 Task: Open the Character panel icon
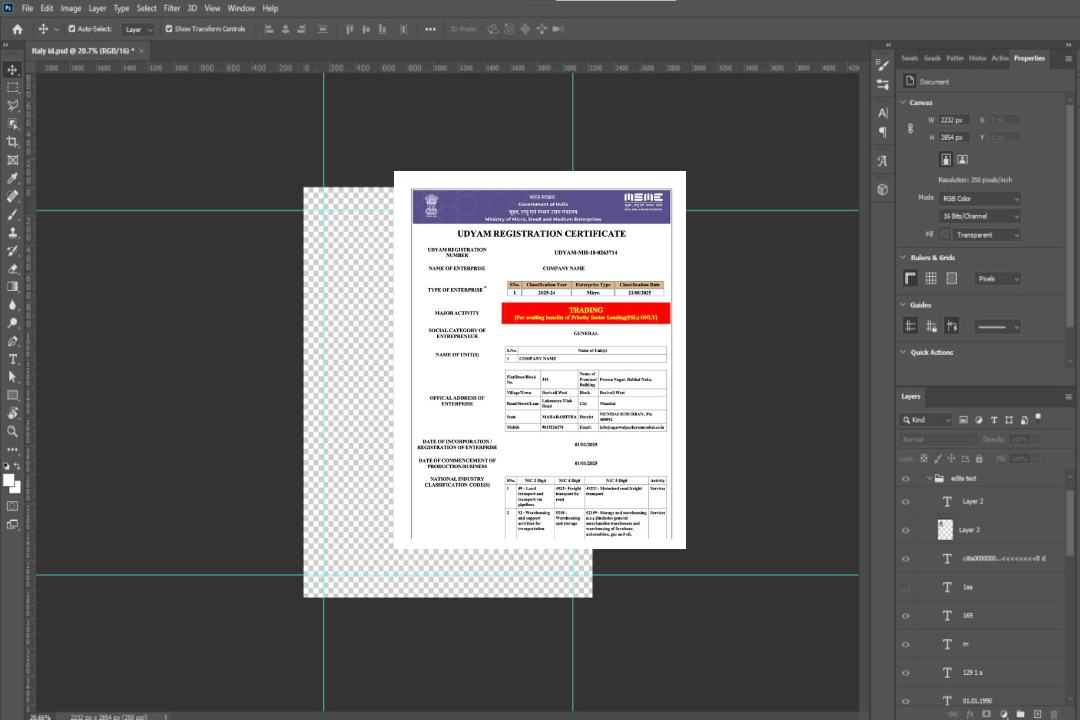(882, 112)
